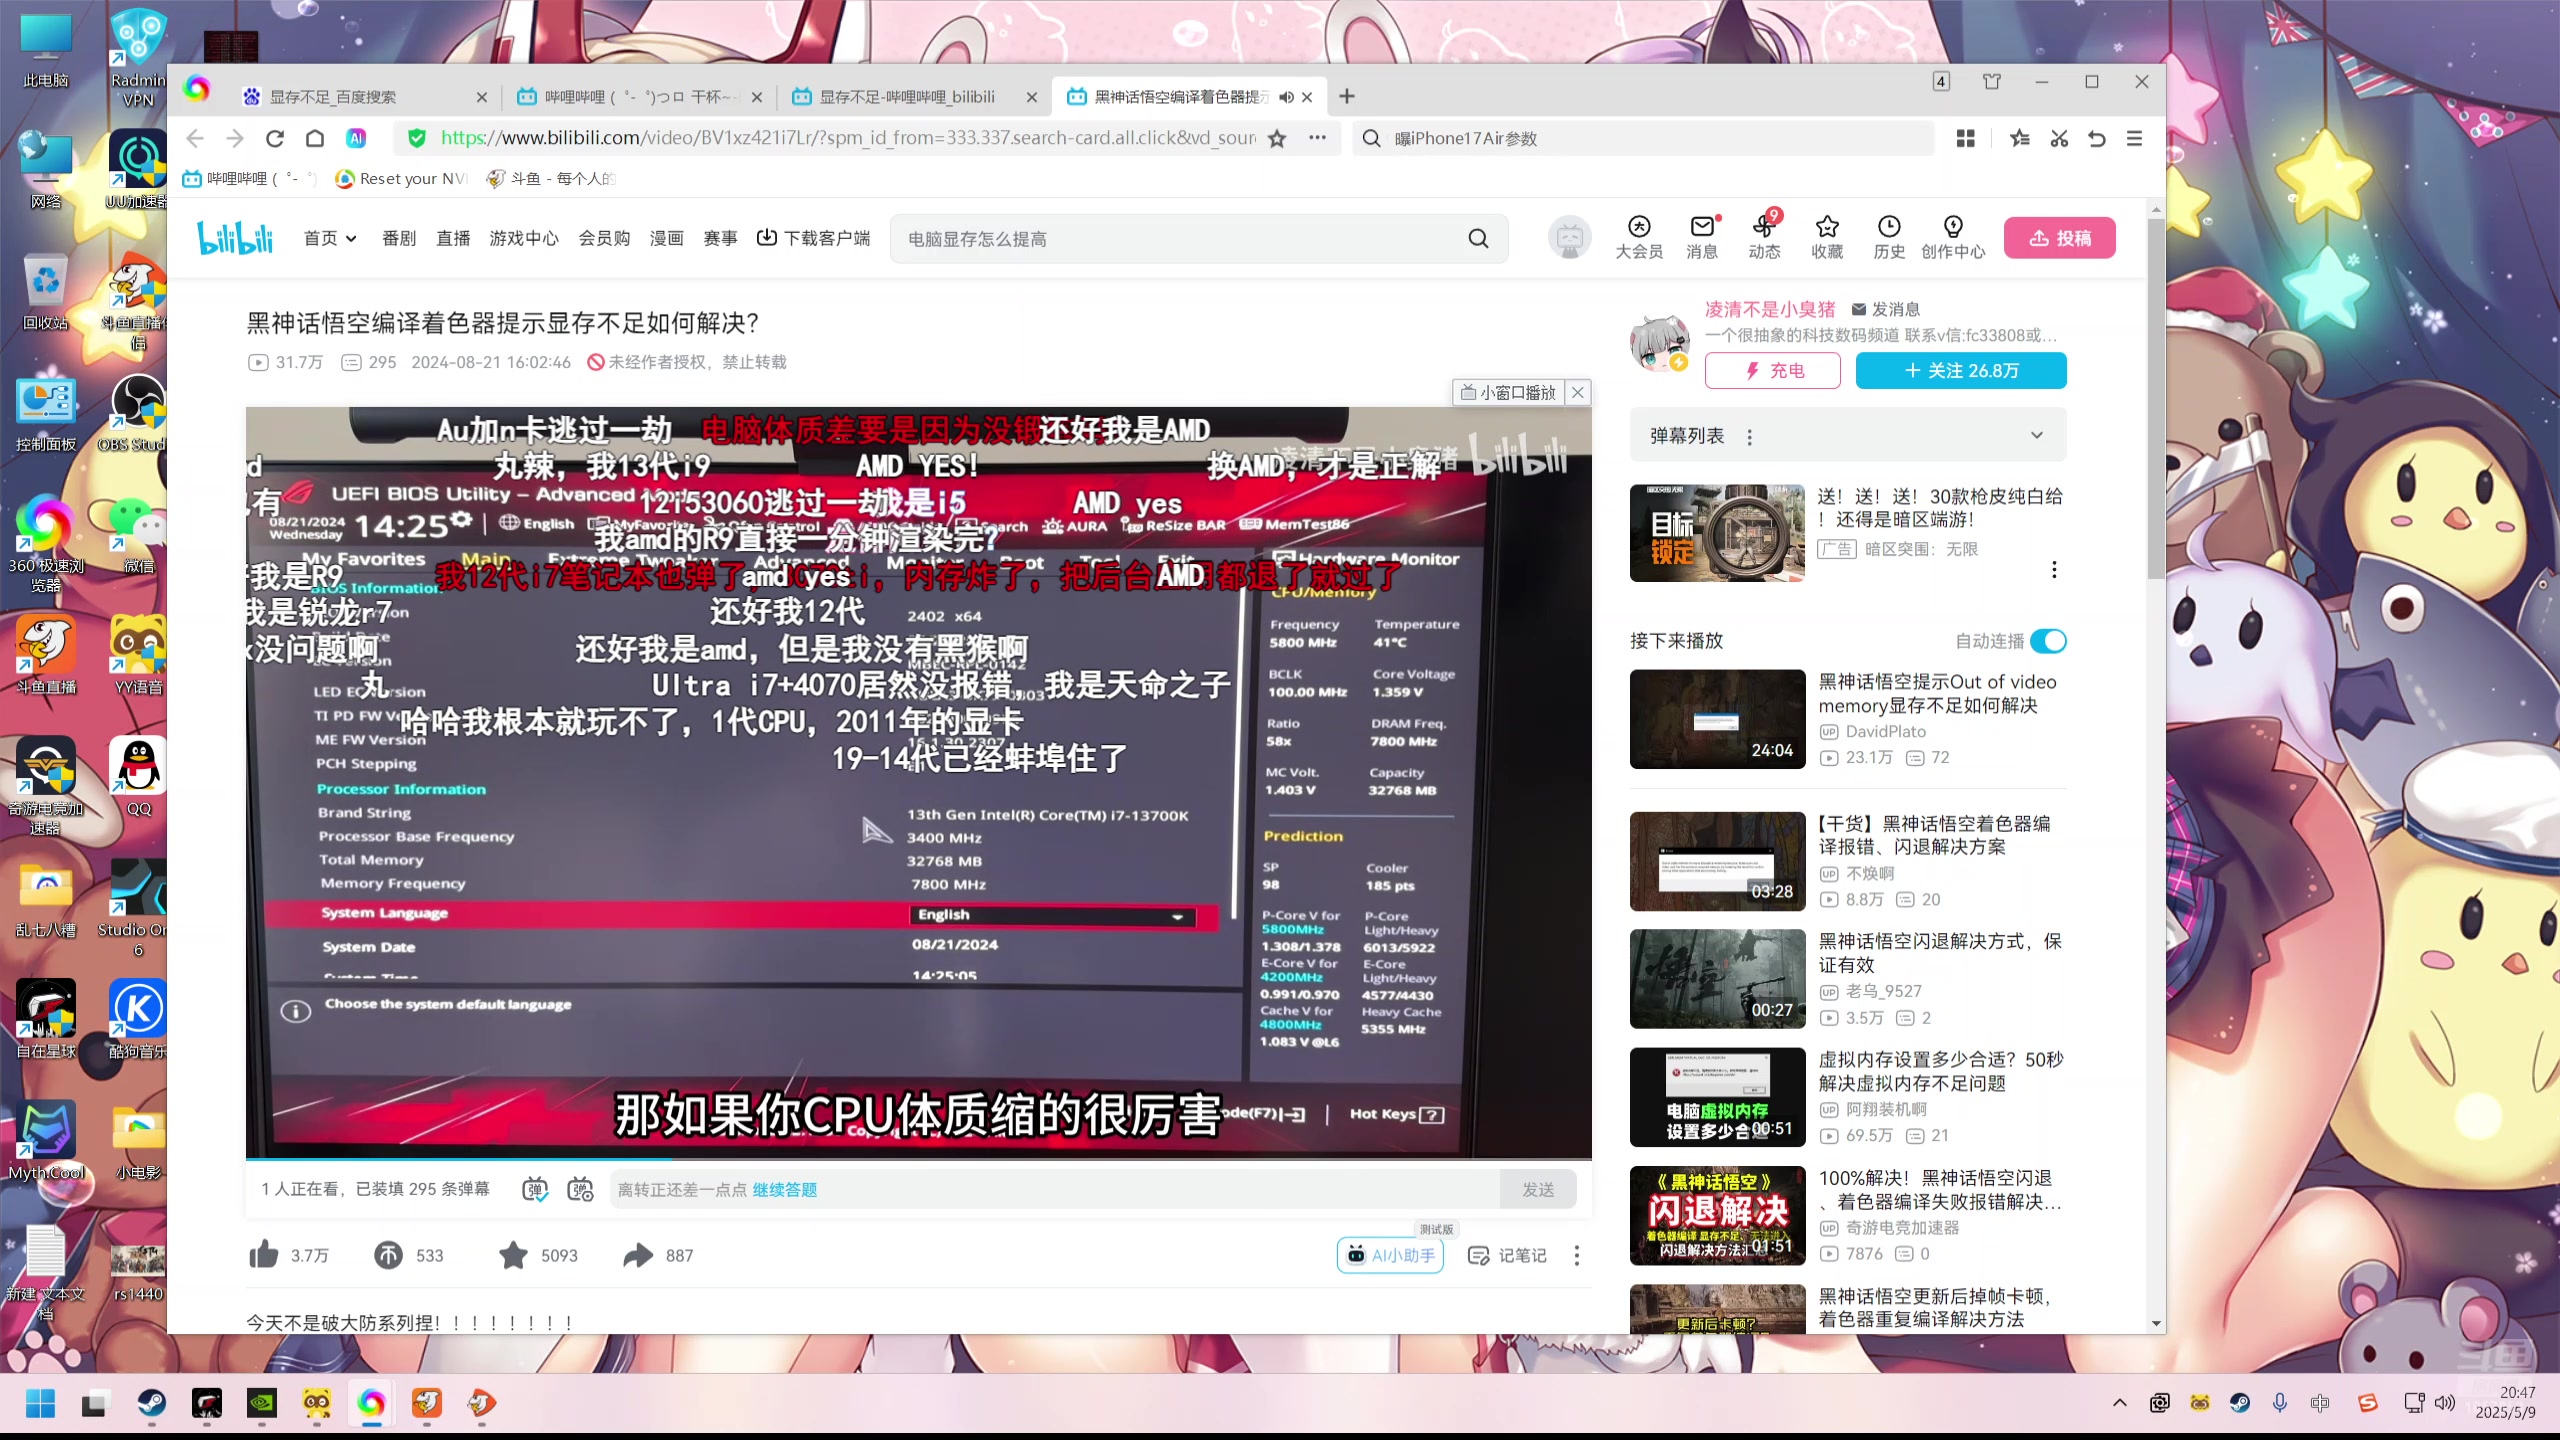Open the 直播 navigation item
2560x1440 pixels.
[453, 238]
